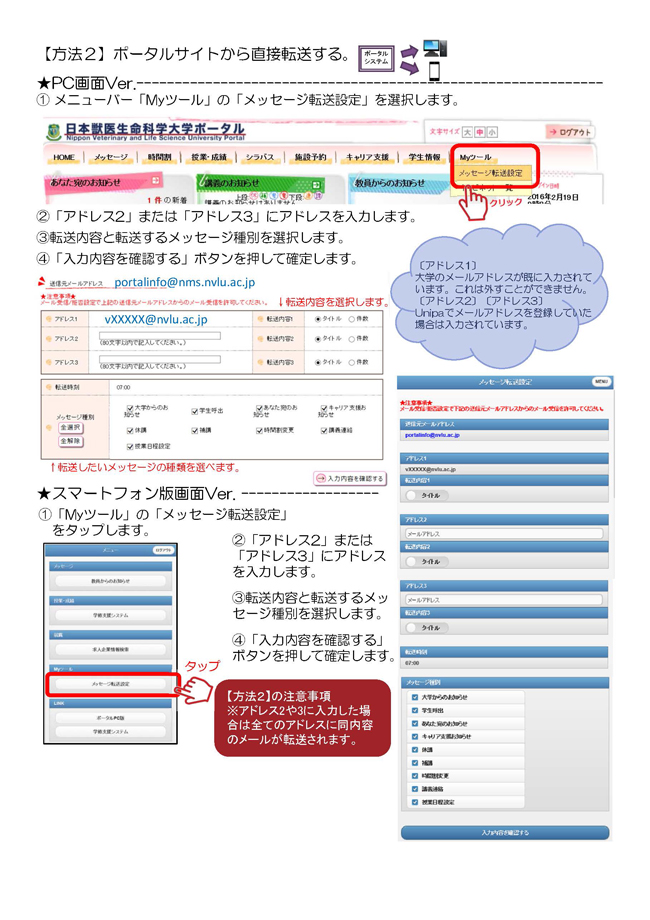Click the ログアウト logout button in PC portal
This screenshot has height=920, width=650.
(570, 132)
